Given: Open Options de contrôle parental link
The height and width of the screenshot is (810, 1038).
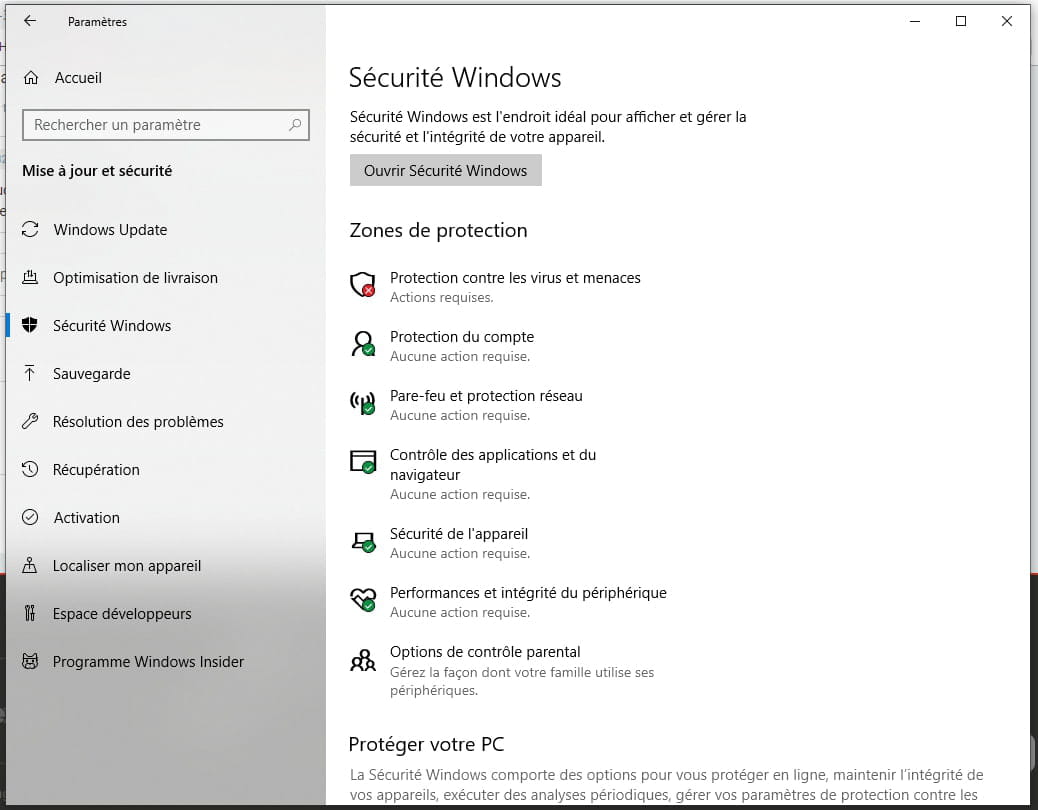Looking at the screenshot, I should (x=485, y=652).
